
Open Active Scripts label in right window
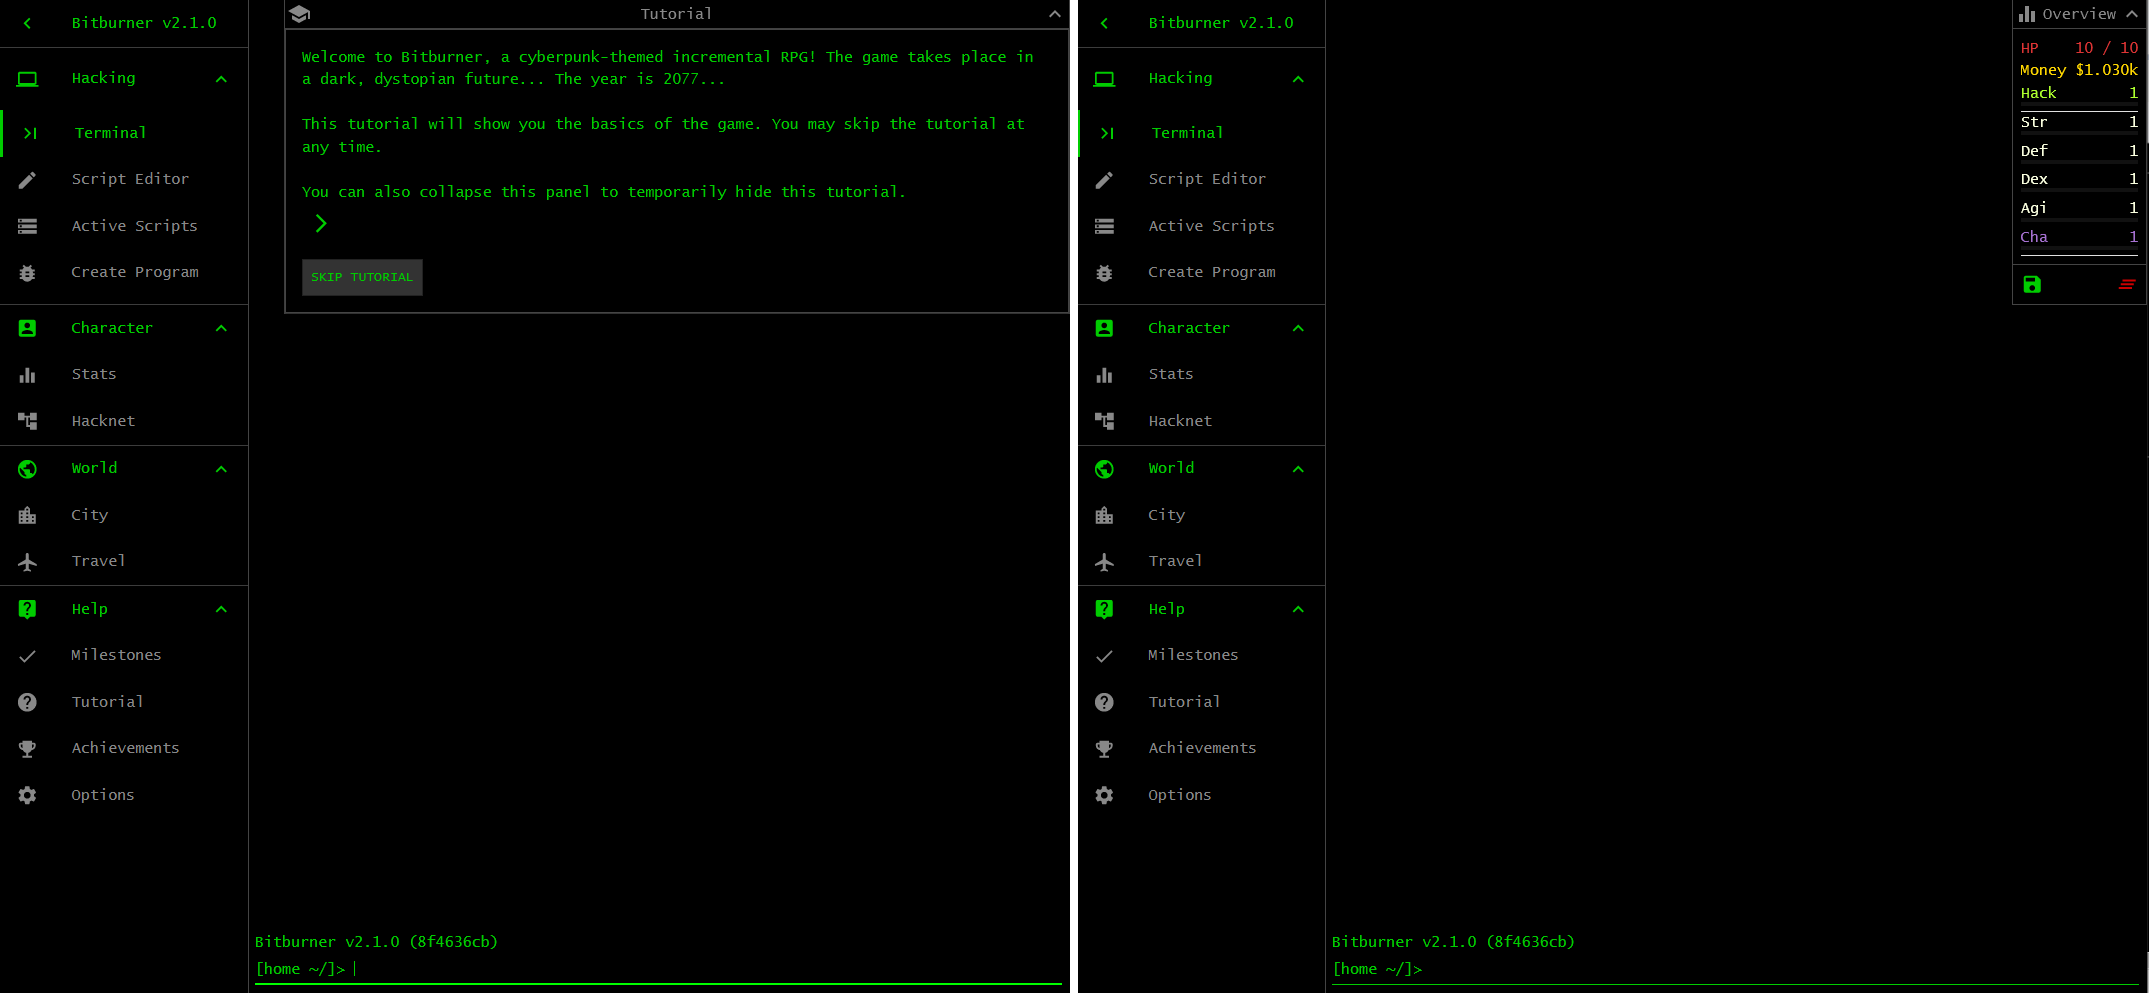click(x=1211, y=226)
